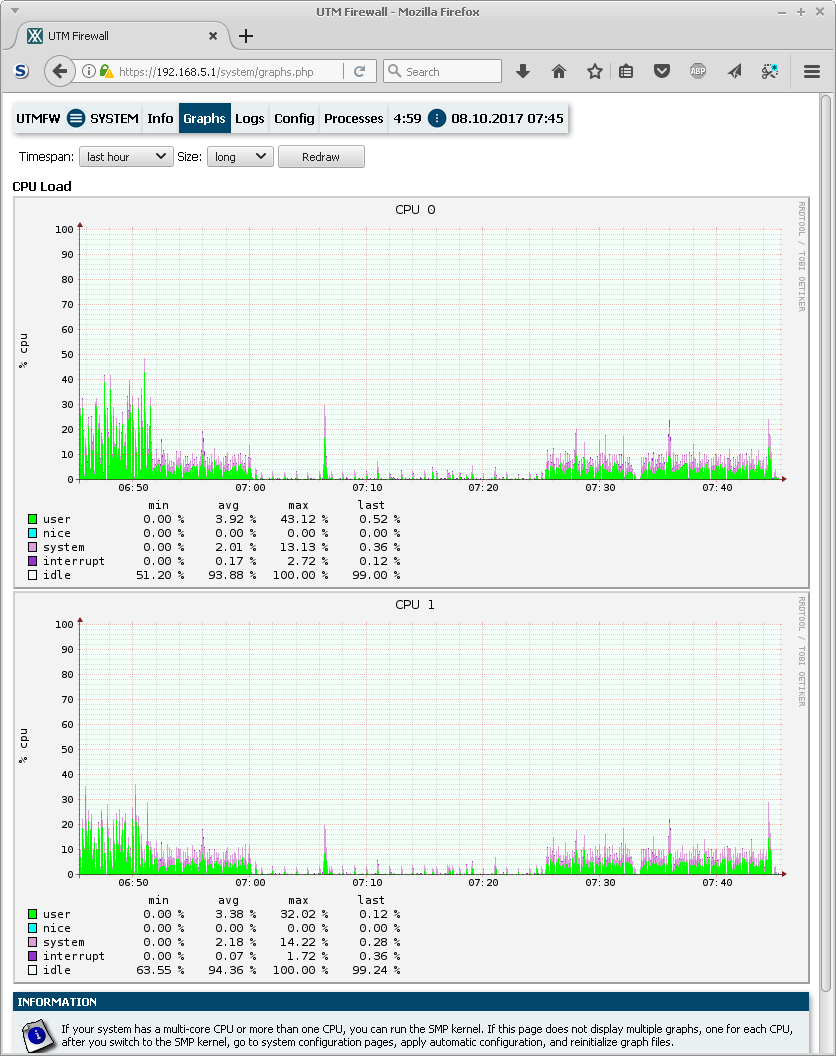
Task: Click the URL address field
Action: pos(229,71)
